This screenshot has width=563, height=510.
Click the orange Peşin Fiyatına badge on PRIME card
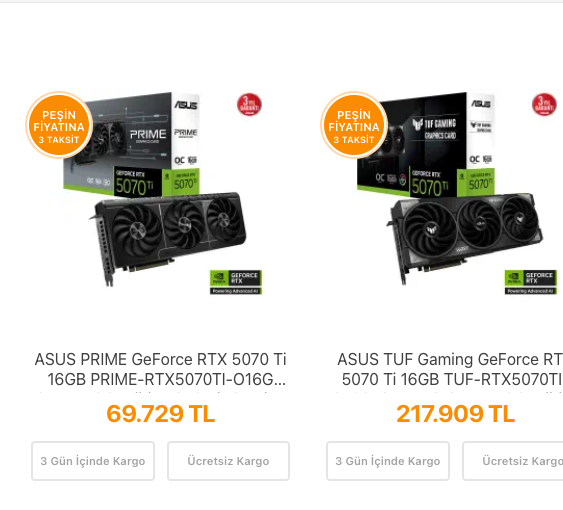tap(59, 125)
